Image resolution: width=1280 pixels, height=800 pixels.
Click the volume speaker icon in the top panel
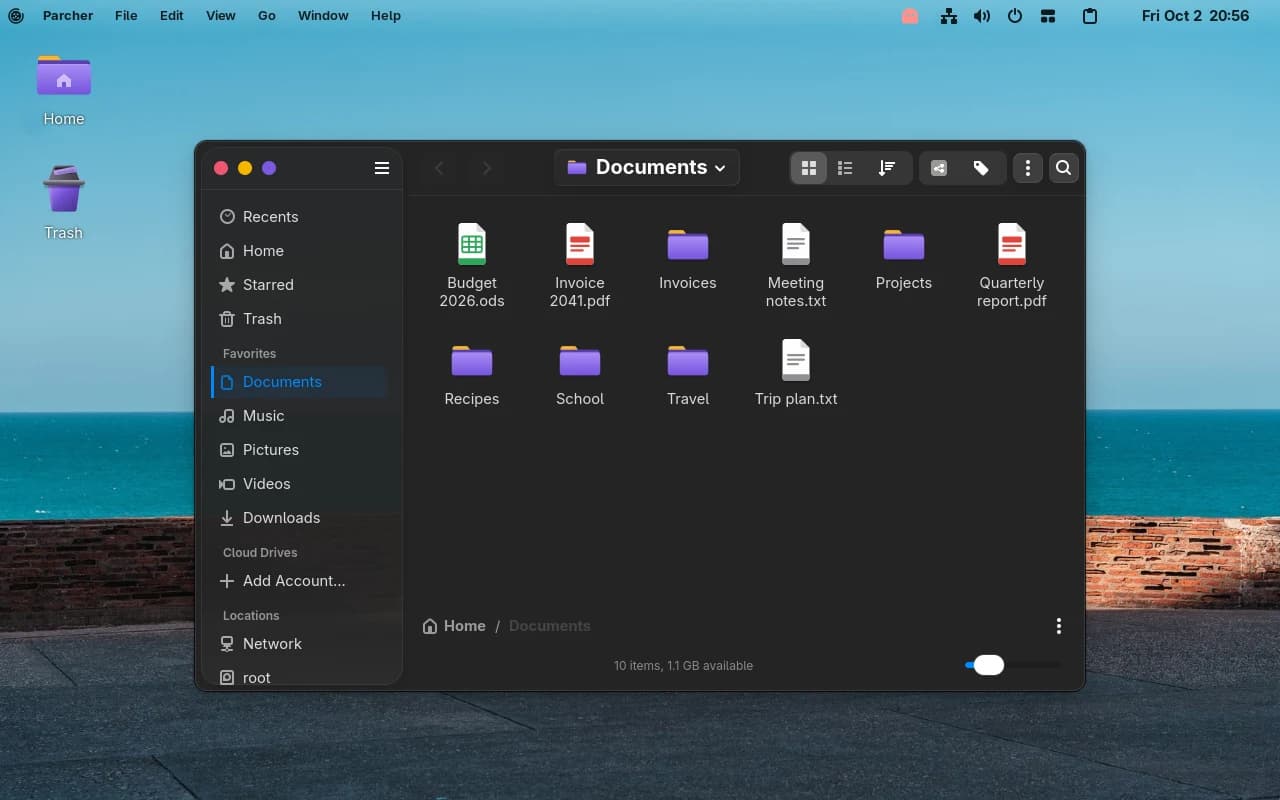coord(982,16)
